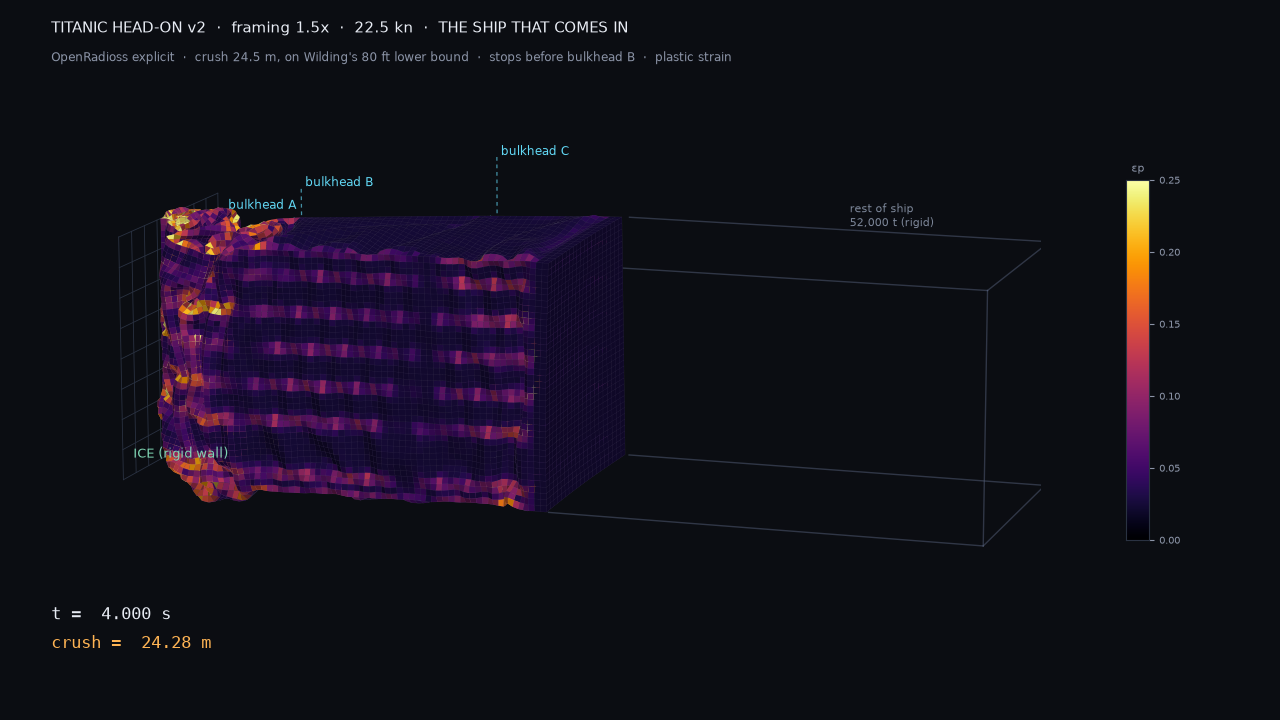Click the "bulkhead A" label
The image size is (1280, 720).
[x=262, y=205]
